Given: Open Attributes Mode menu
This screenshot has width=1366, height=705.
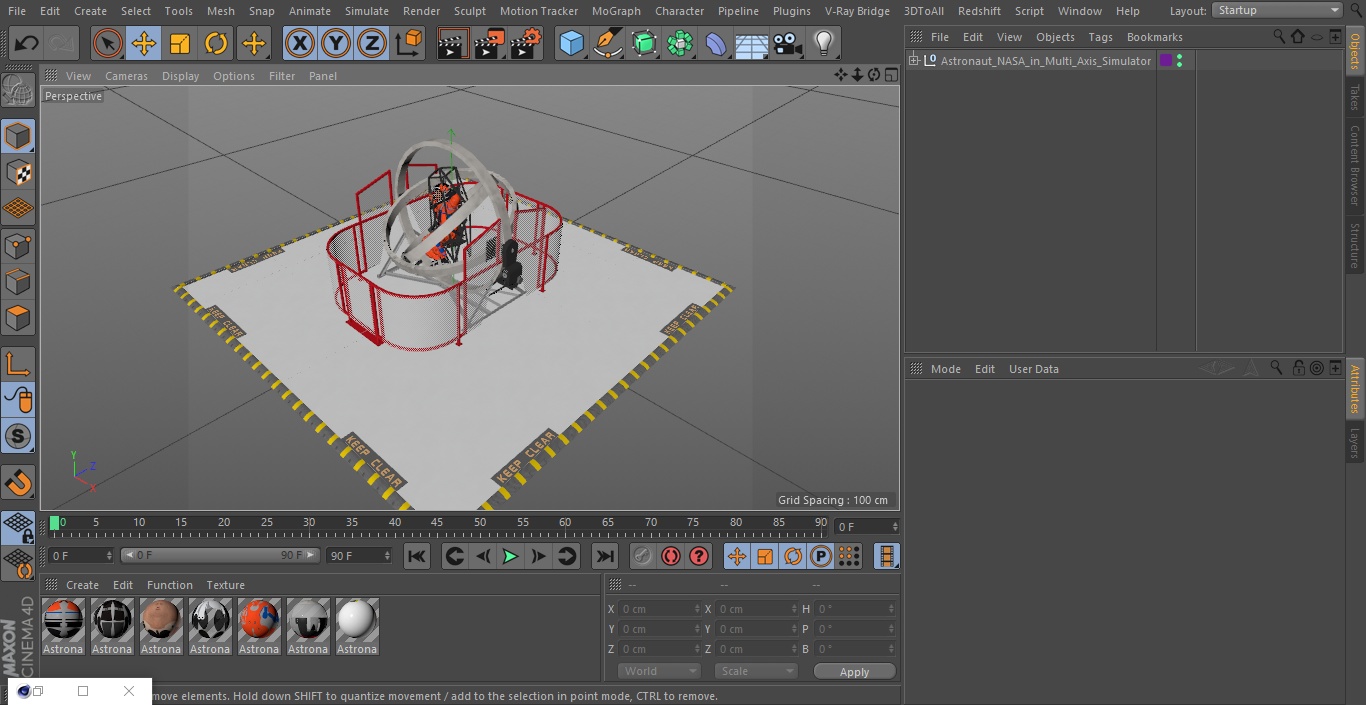Looking at the screenshot, I should pos(945,369).
